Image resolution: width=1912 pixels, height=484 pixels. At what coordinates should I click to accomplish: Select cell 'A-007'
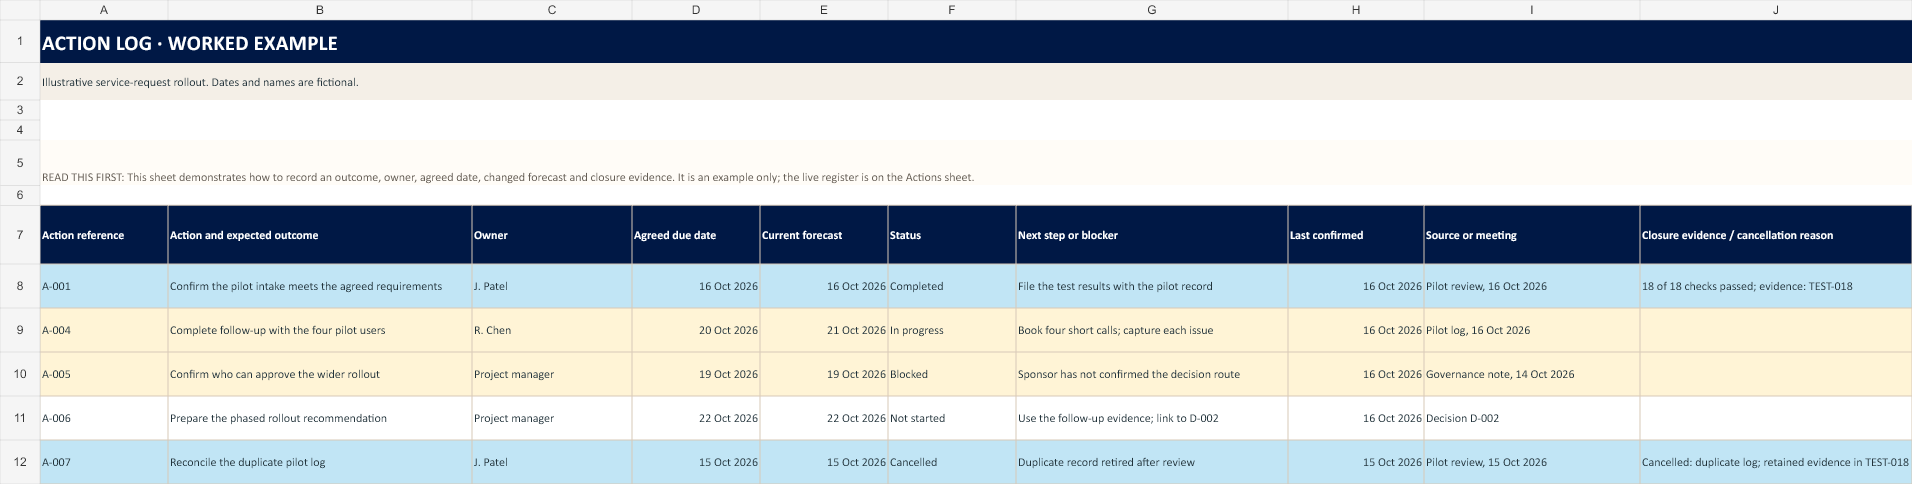104,462
